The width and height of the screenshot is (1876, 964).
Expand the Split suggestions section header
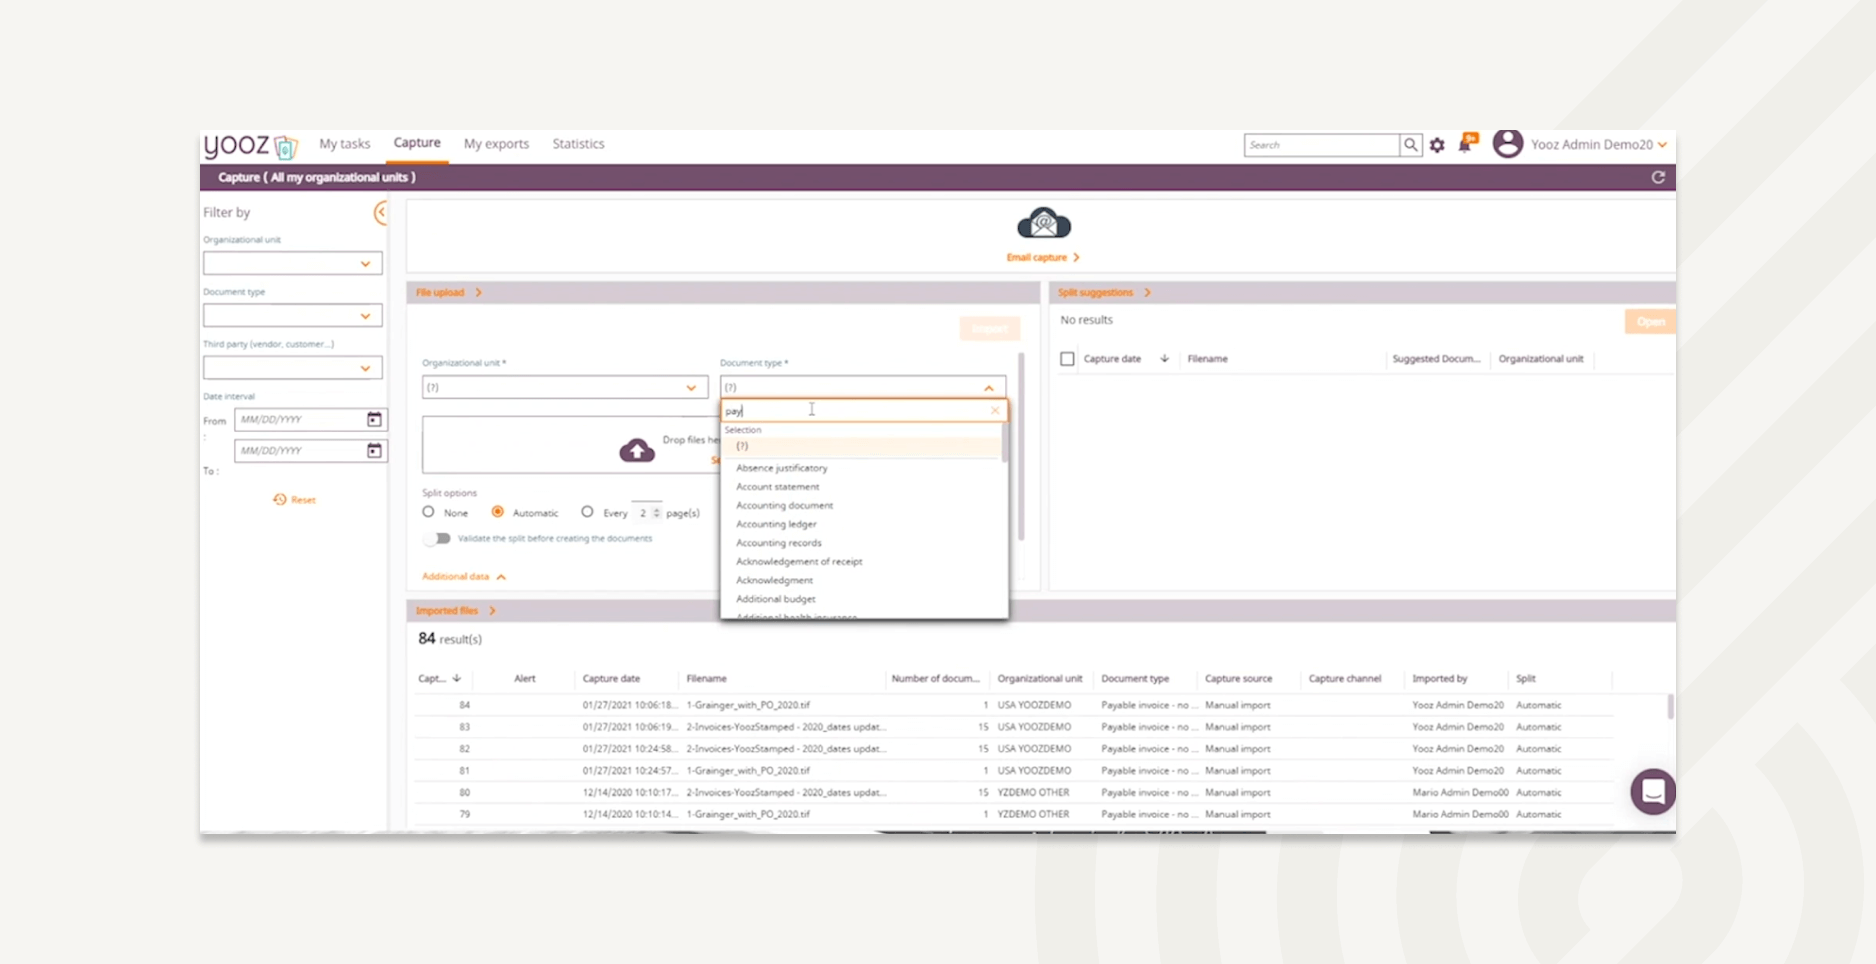coord(1104,293)
